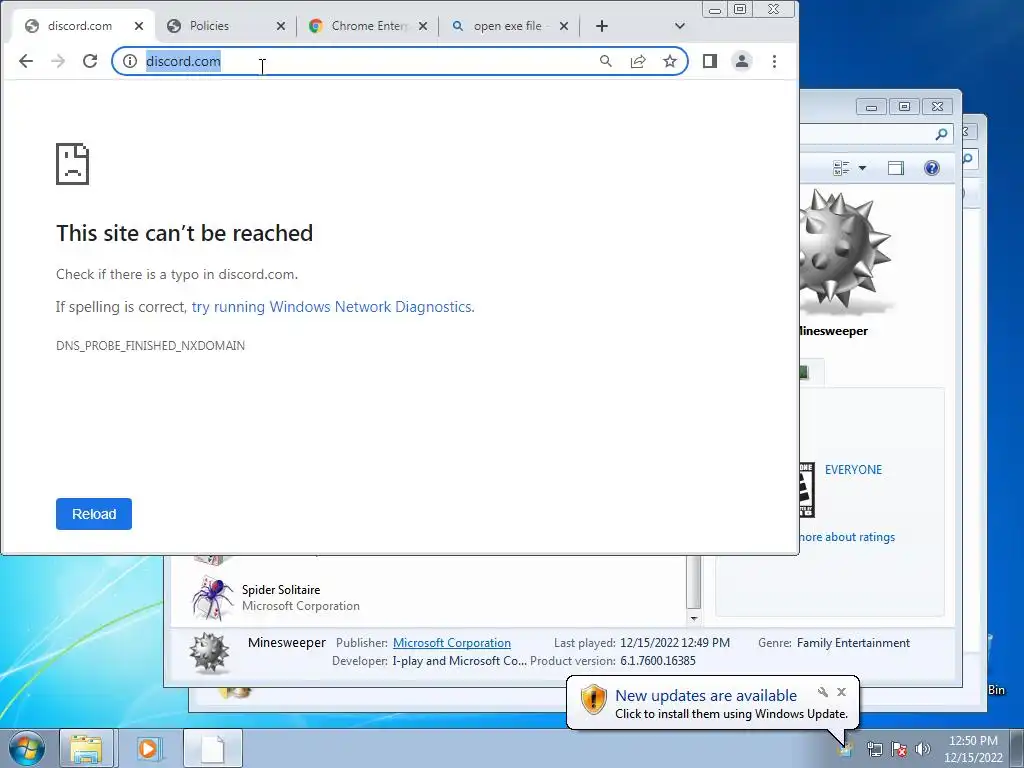The image size is (1024, 768).
Task: Open the volume speaker tray icon
Action: click(x=923, y=749)
